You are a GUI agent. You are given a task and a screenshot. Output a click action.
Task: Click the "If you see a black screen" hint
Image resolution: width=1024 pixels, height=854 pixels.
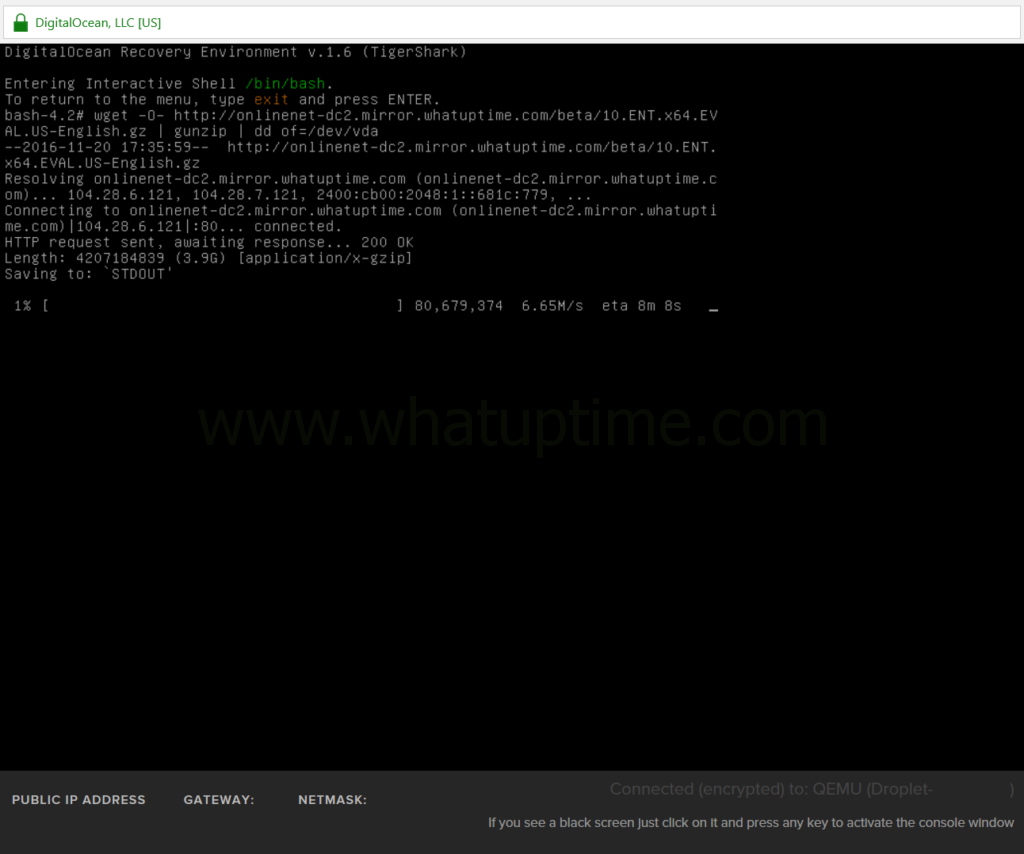tap(751, 823)
